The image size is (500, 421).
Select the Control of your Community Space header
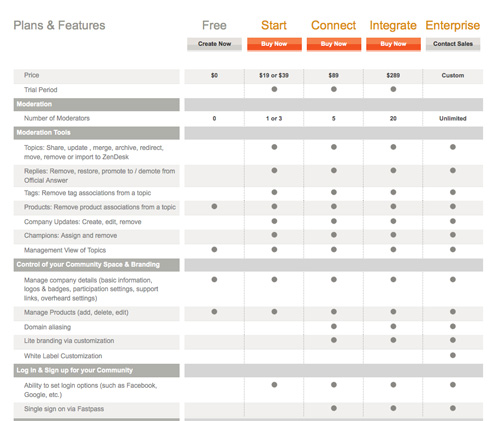[97, 265]
